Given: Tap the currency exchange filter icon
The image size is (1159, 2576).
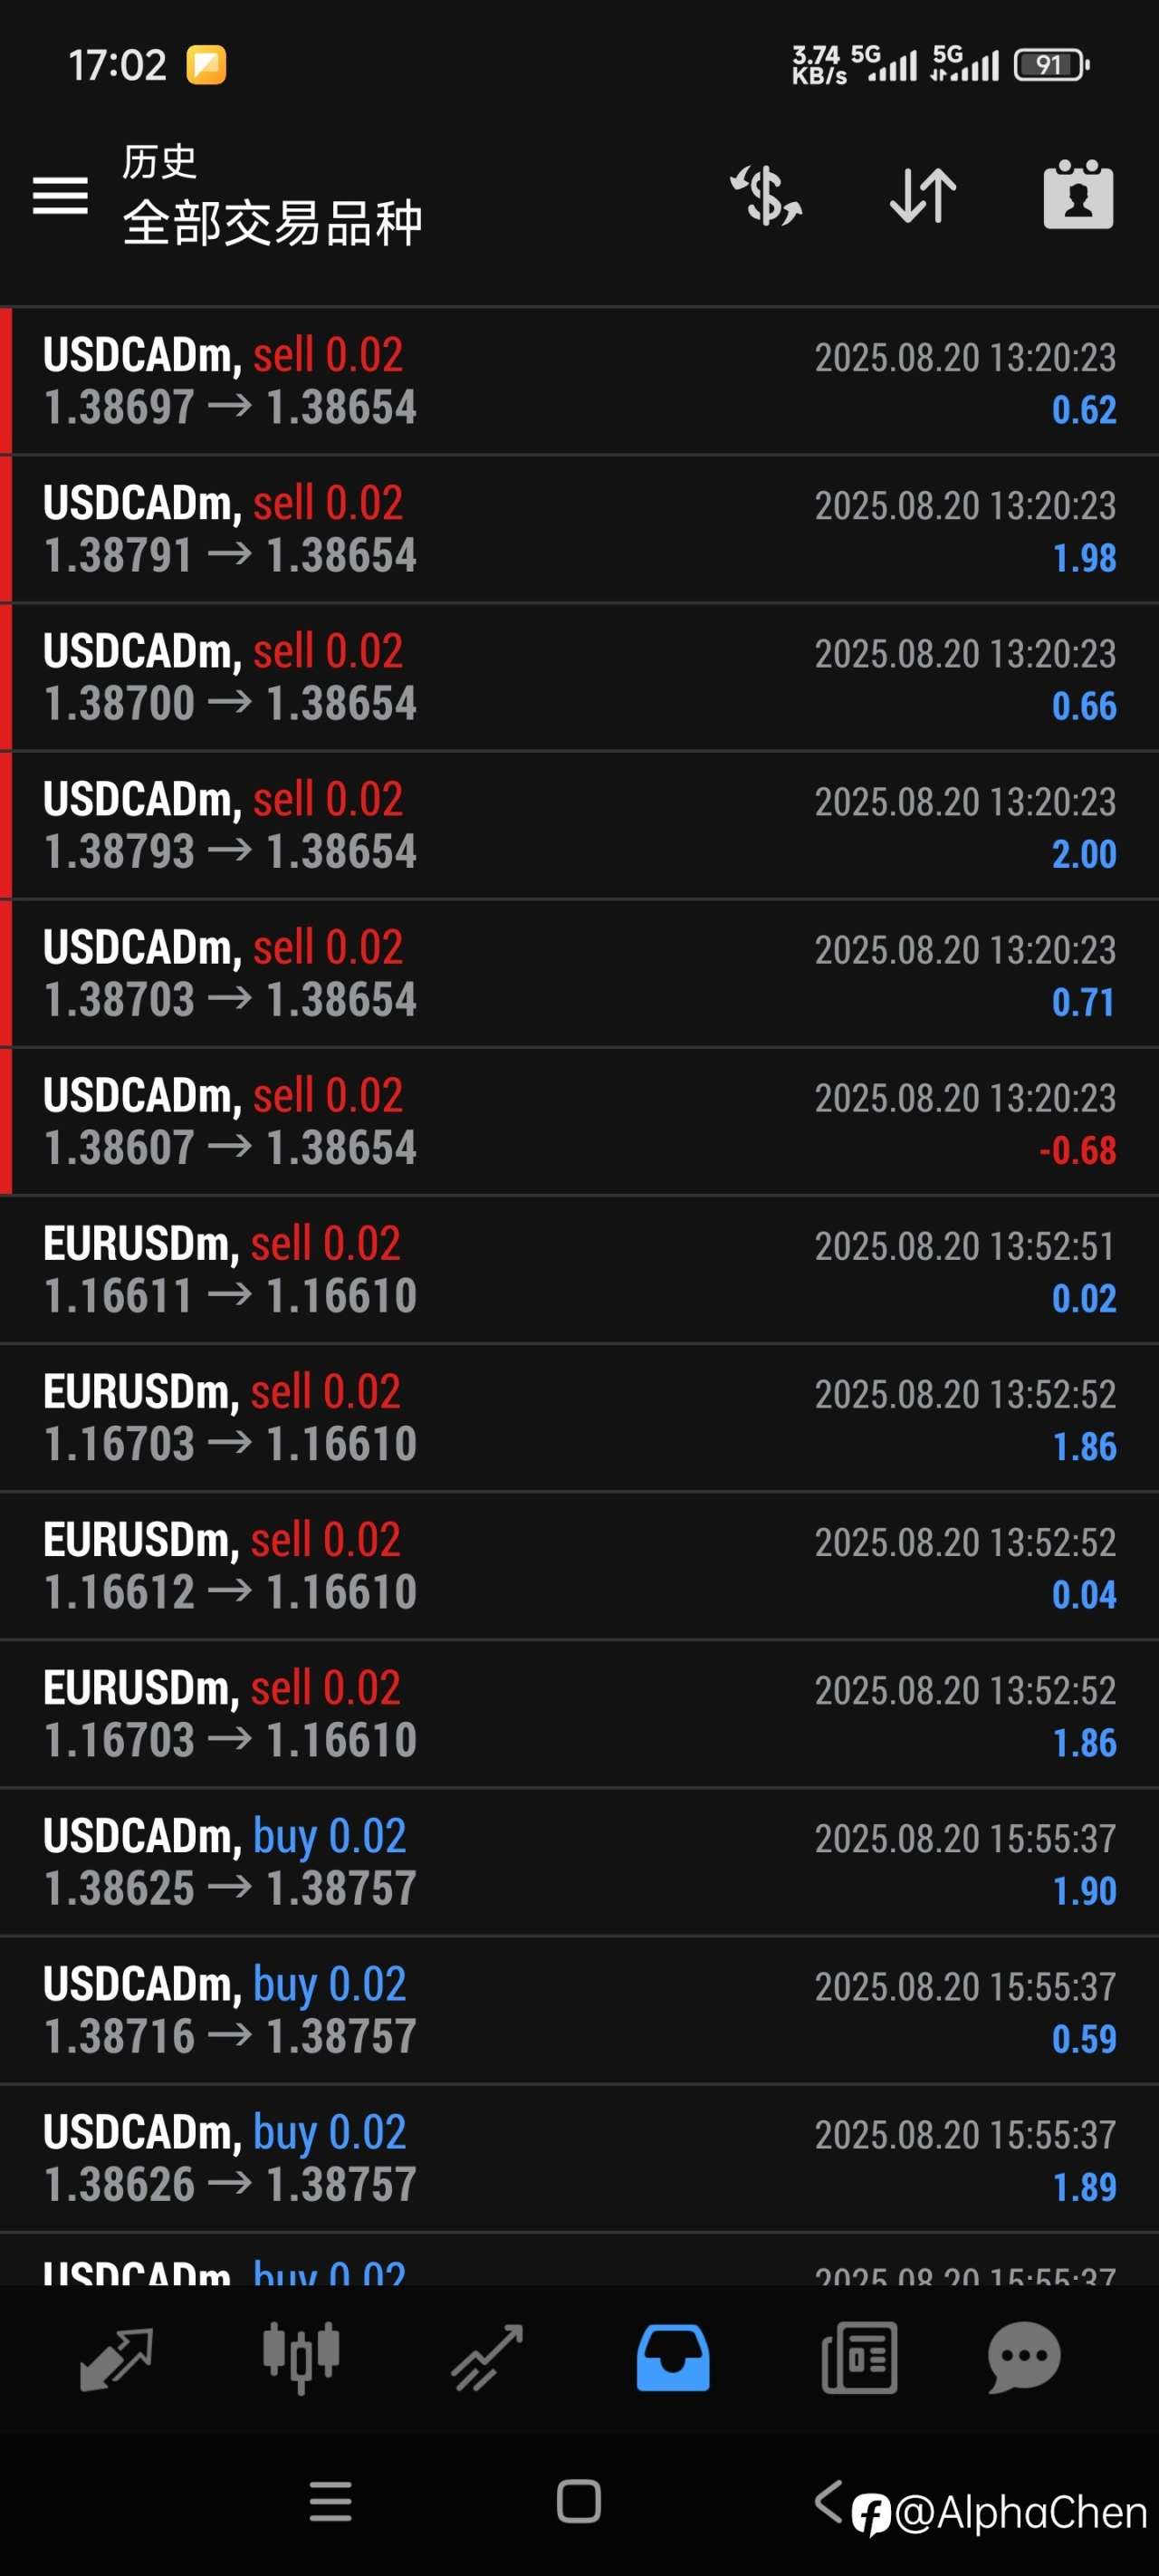Looking at the screenshot, I should pyautogui.click(x=766, y=195).
